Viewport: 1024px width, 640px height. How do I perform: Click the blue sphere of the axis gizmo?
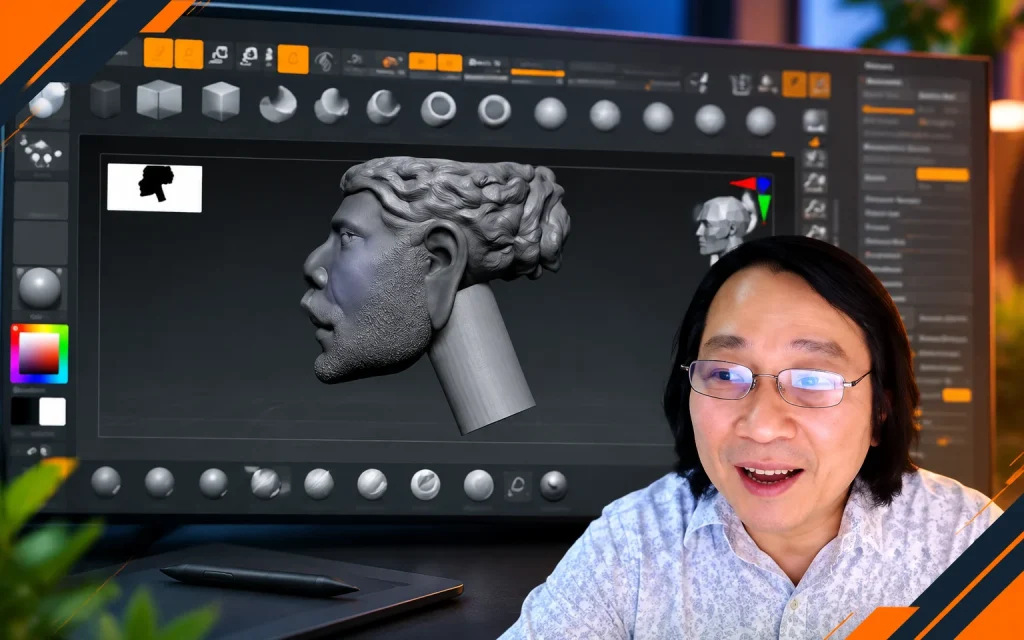point(763,184)
